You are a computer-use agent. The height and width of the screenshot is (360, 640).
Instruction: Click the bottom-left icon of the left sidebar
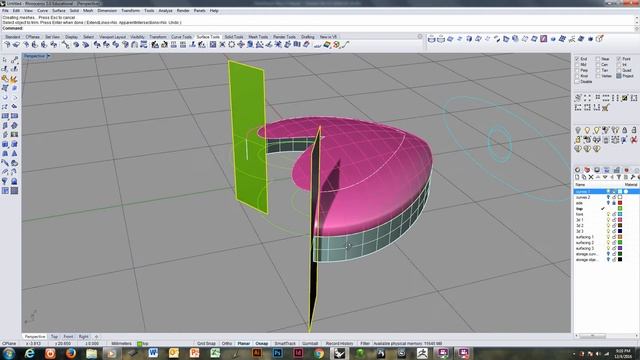[x=5, y=191]
